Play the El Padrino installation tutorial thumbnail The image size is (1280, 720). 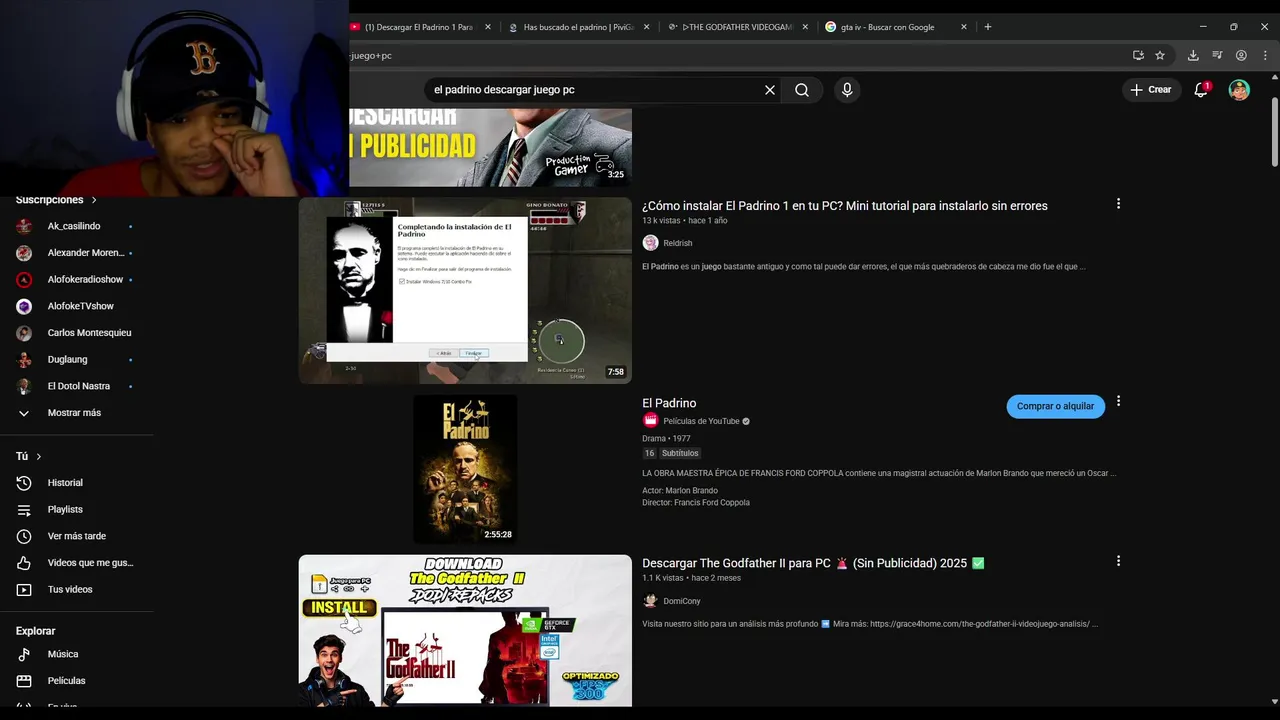click(465, 291)
